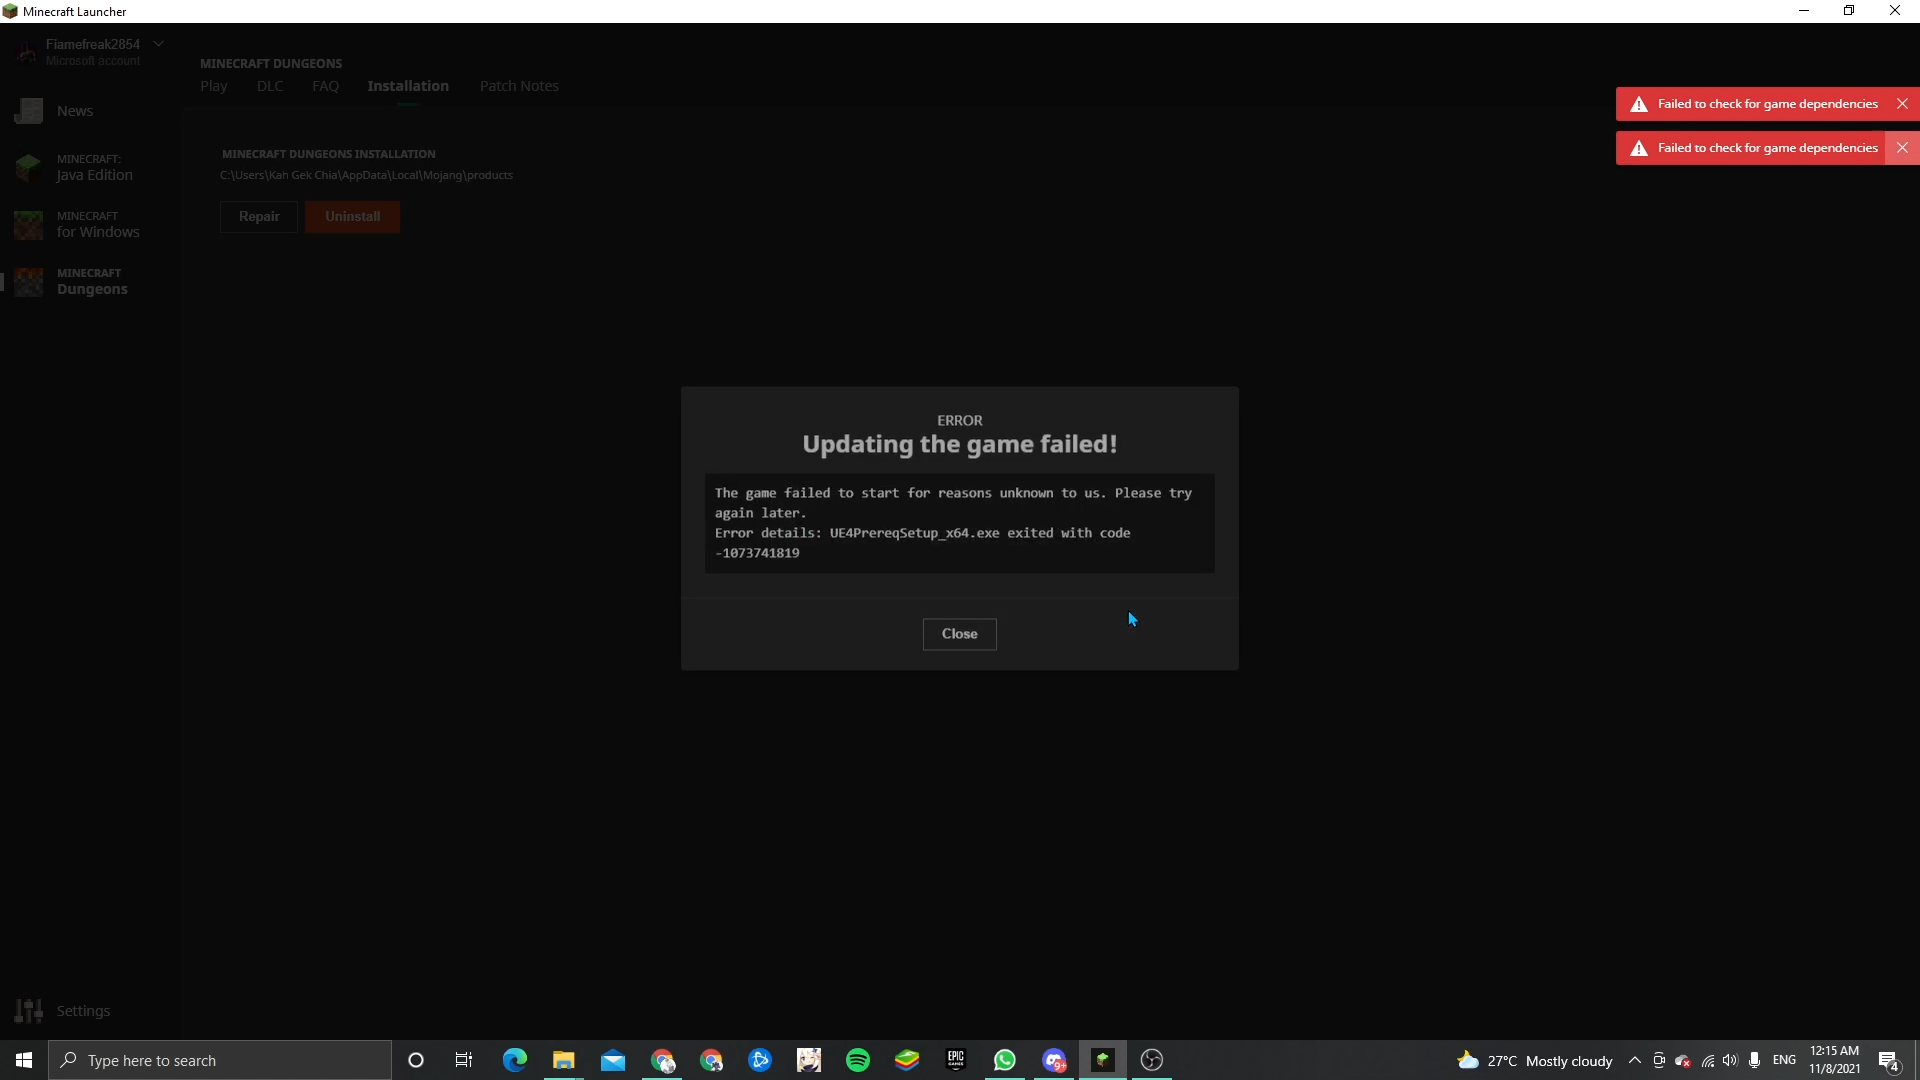
Task: Expand the Flamefreak2854 account dropdown
Action: click(x=158, y=44)
